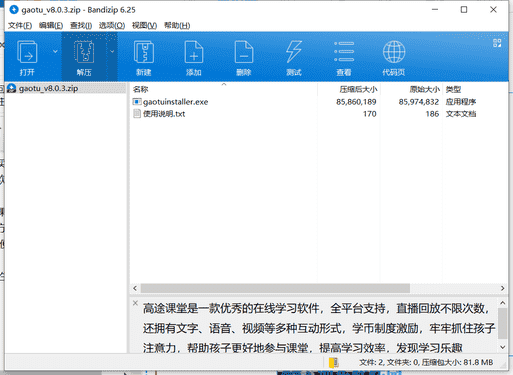Select the gaotuinstaller.exe file row
Screen dimensions: 513x375
(x=318, y=102)
